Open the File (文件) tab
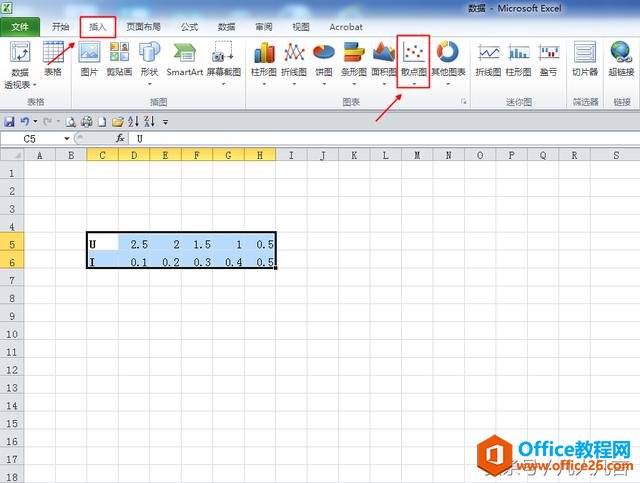The image size is (640, 483). point(20,27)
